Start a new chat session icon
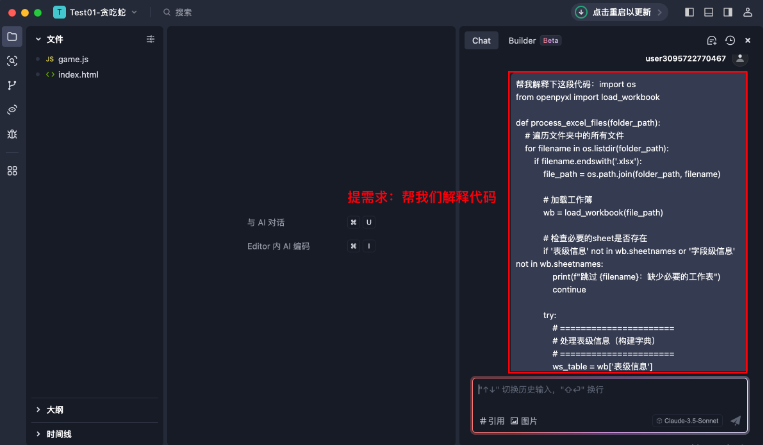 pyautogui.click(x=711, y=41)
